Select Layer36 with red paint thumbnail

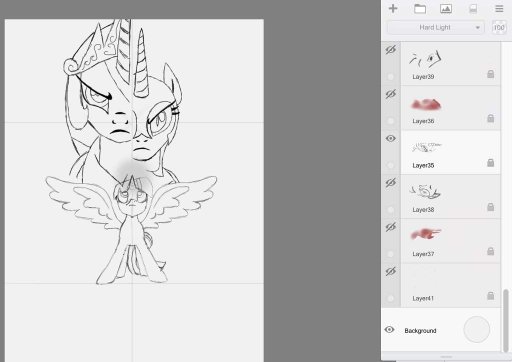426,105
